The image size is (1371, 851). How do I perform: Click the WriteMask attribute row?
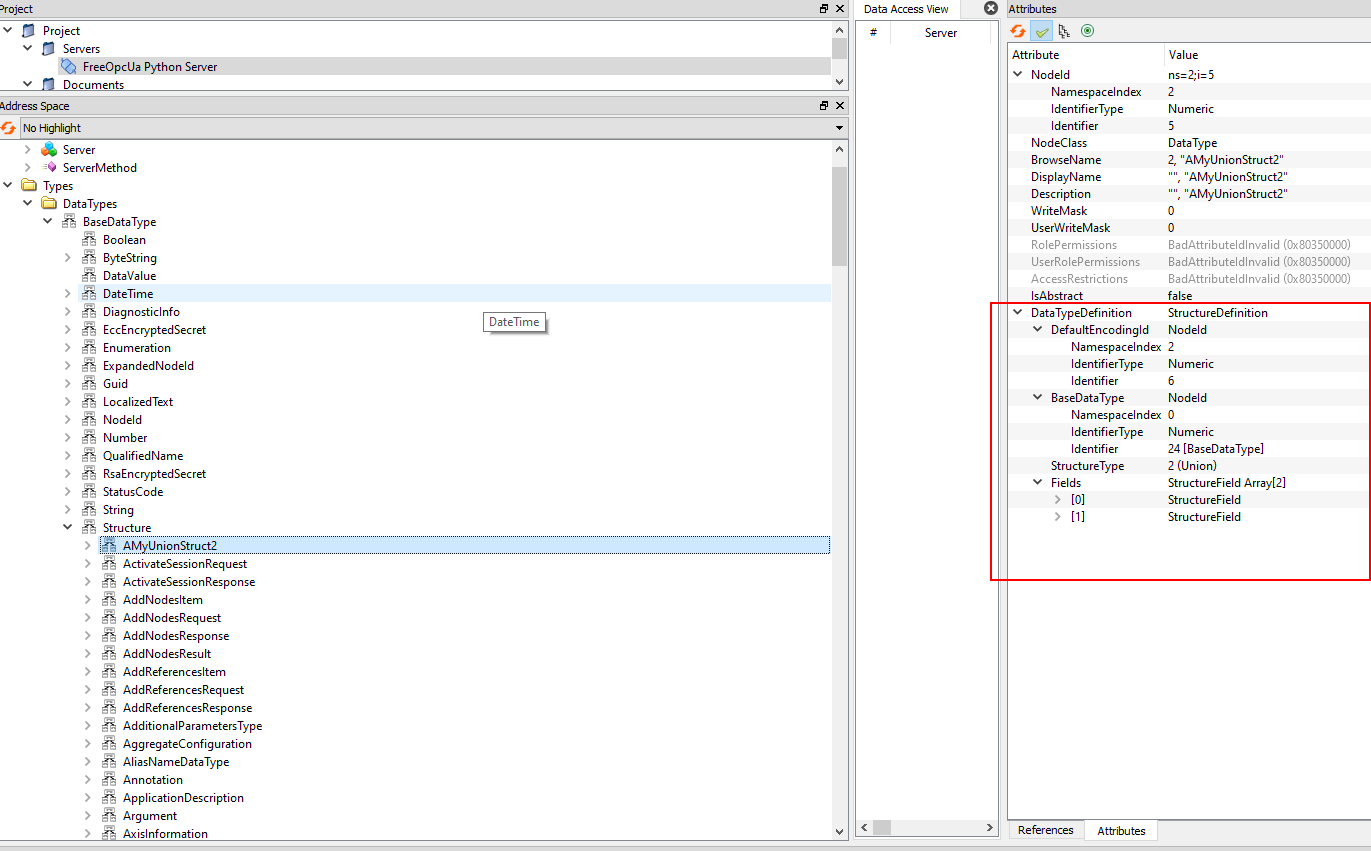(1189, 211)
